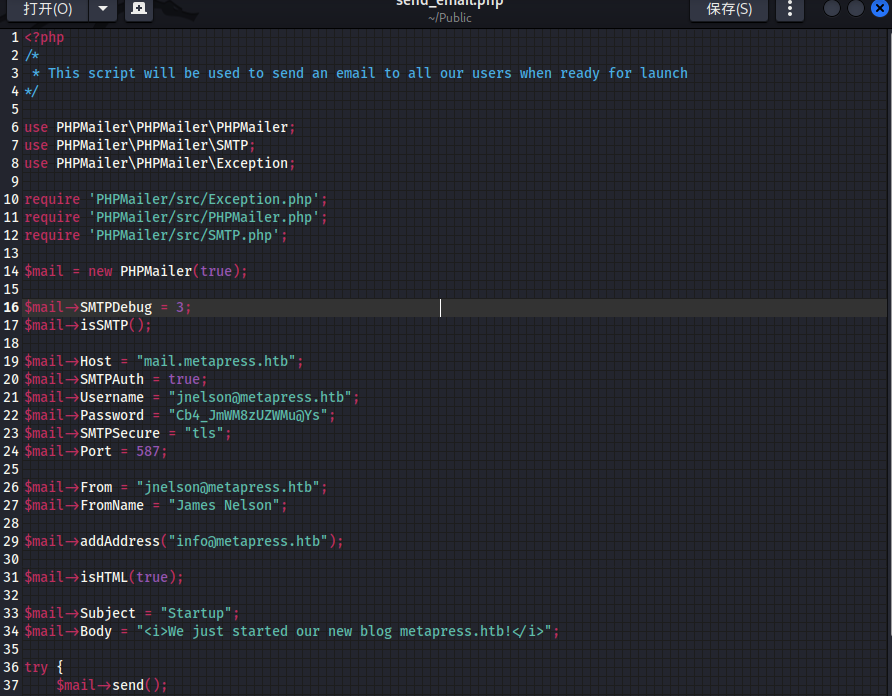The height and width of the screenshot is (696, 892).
Task: Create a new document with tab icon
Action: point(139,9)
